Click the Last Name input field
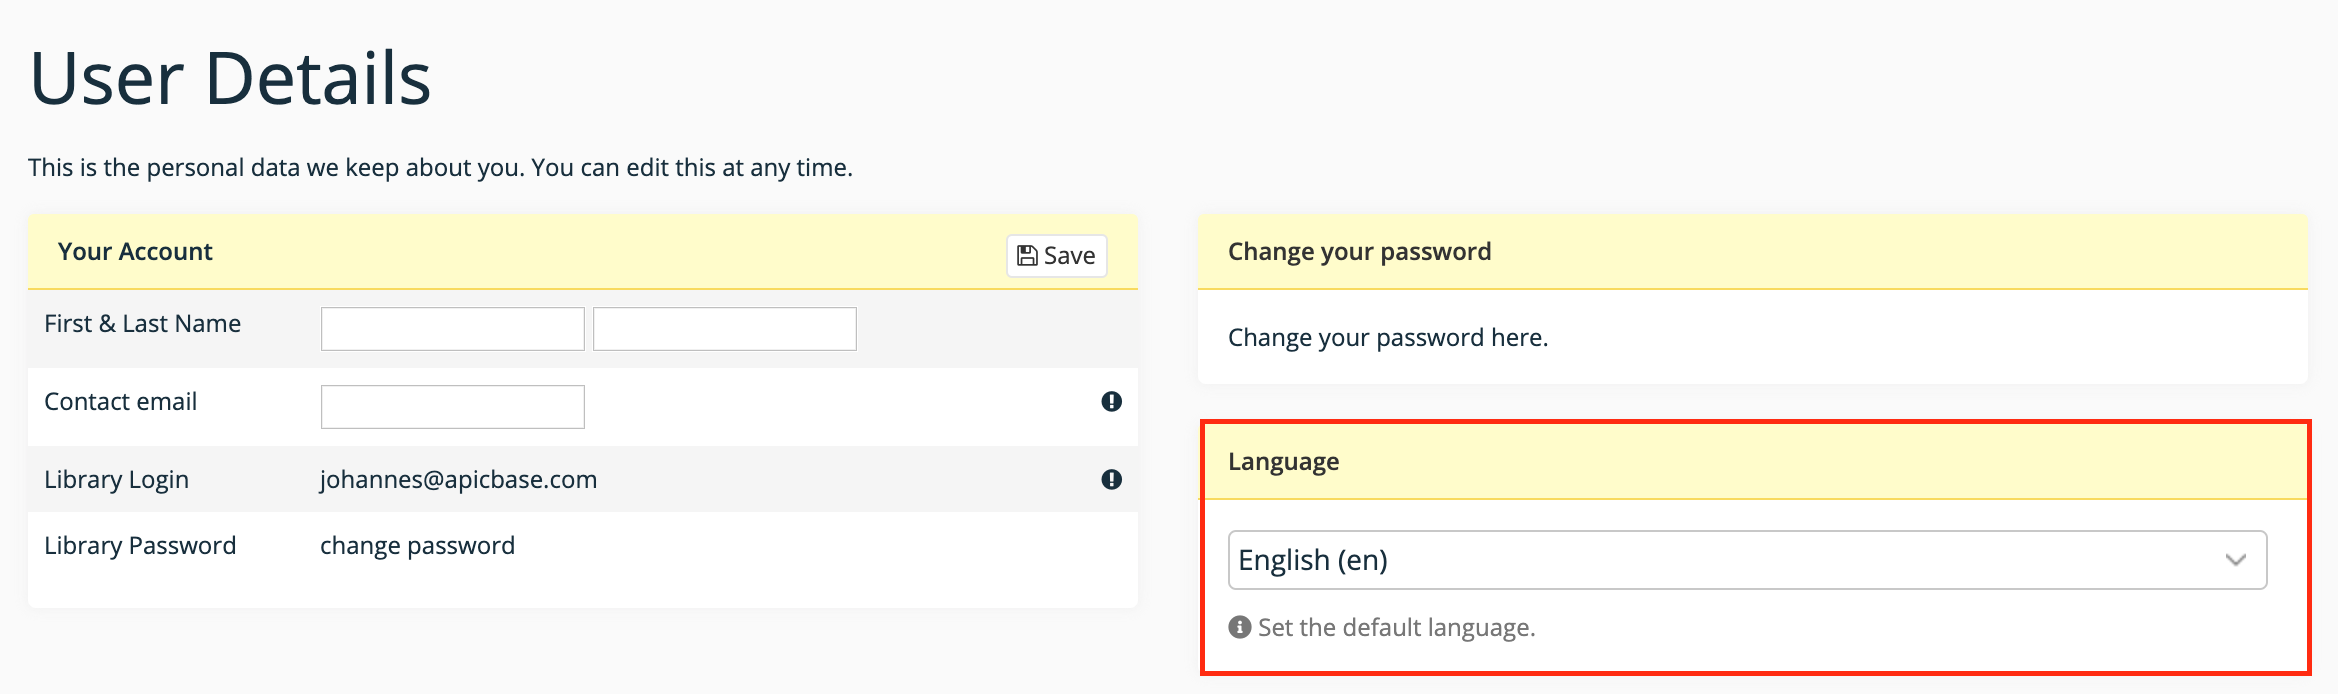This screenshot has width=2338, height=694. click(724, 329)
